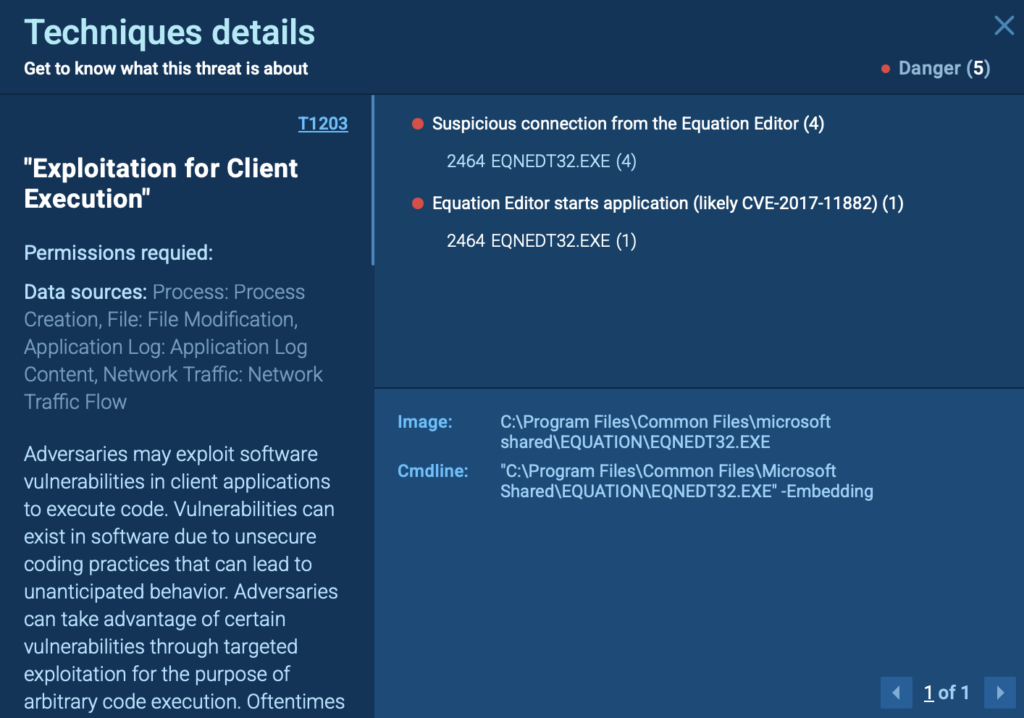The height and width of the screenshot is (718, 1024).
Task: Open the T1203 technique link
Action: [x=322, y=124]
